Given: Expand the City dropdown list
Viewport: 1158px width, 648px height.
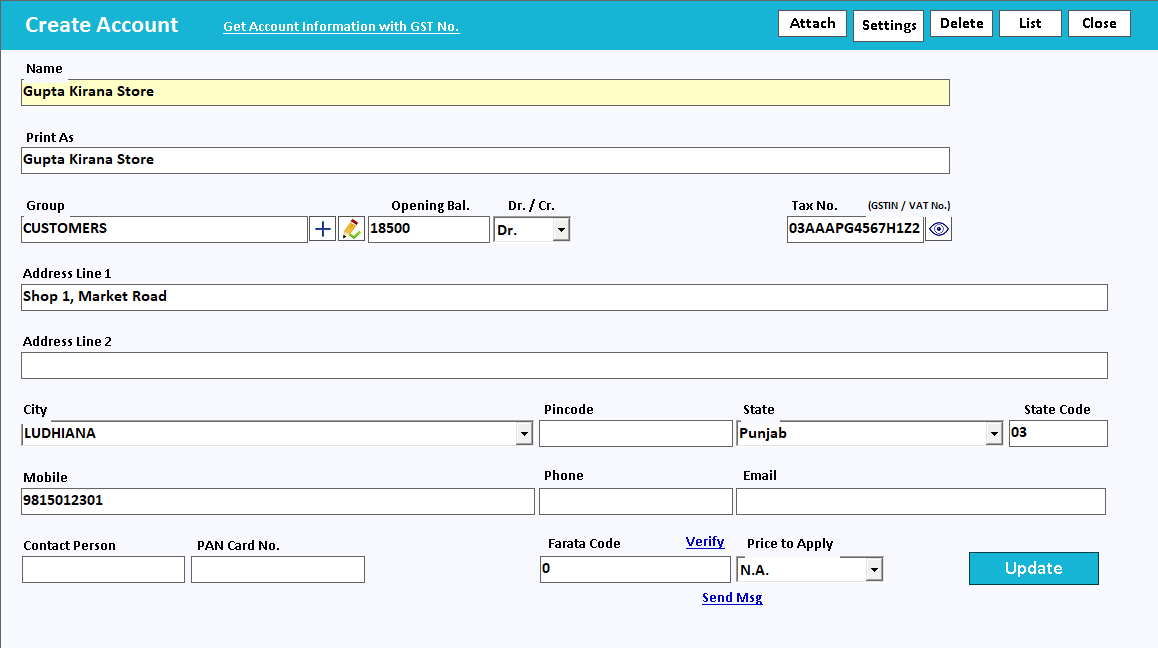Looking at the screenshot, I should [x=524, y=433].
